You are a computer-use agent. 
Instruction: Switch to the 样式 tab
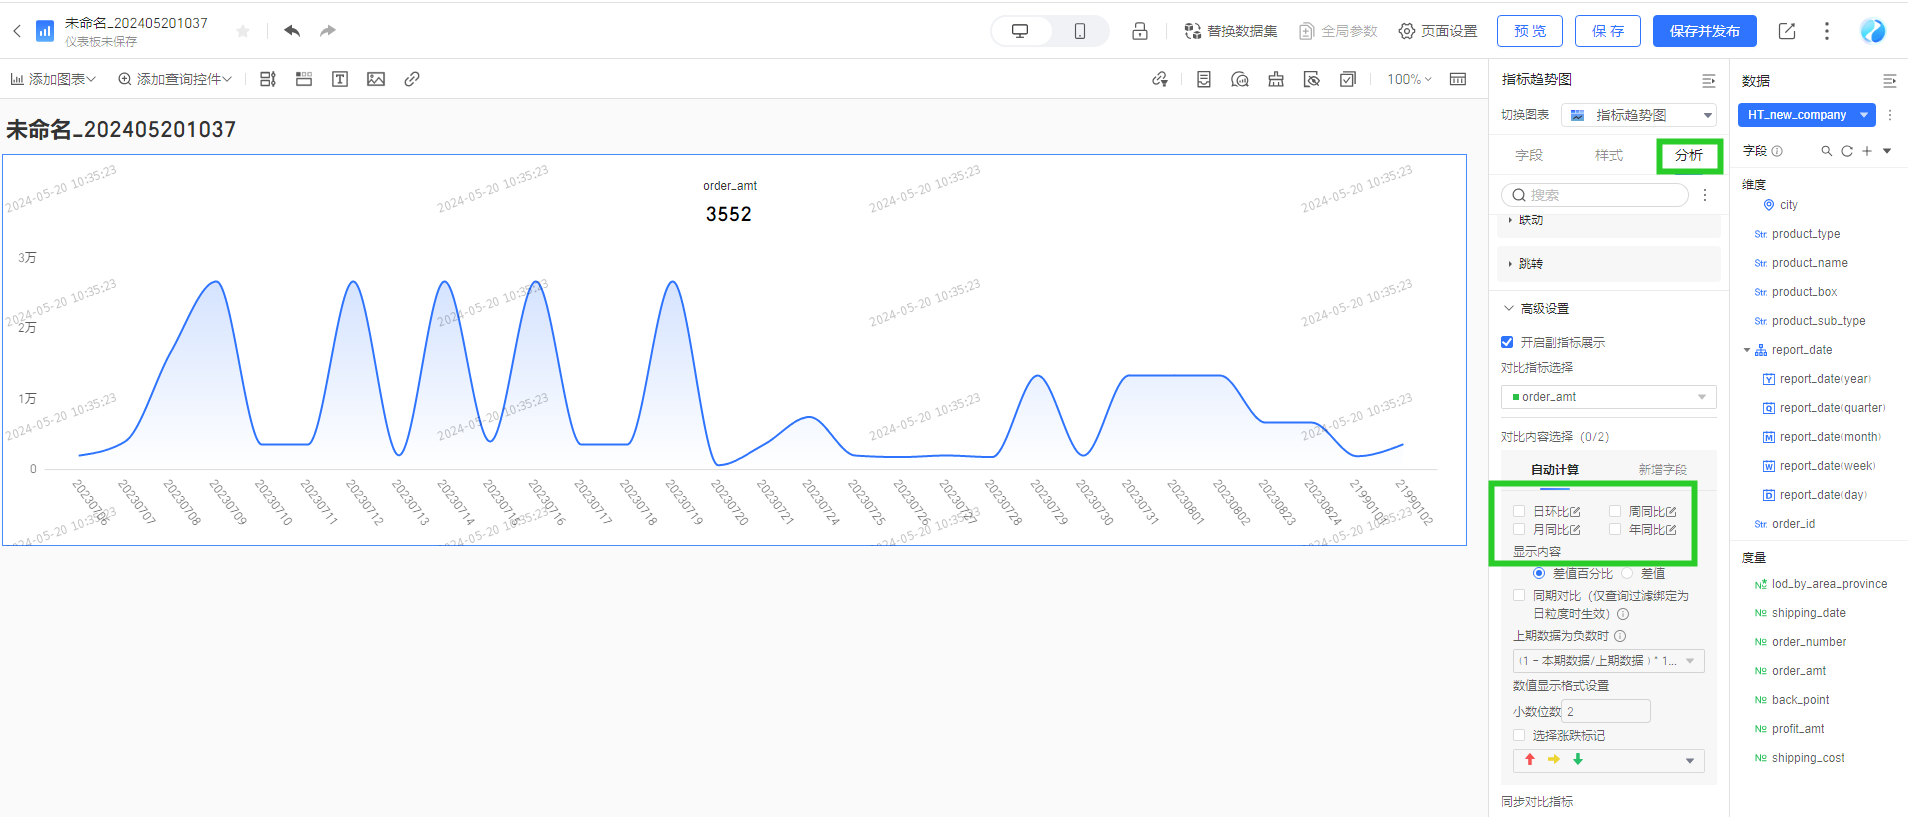tap(1608, 155)
